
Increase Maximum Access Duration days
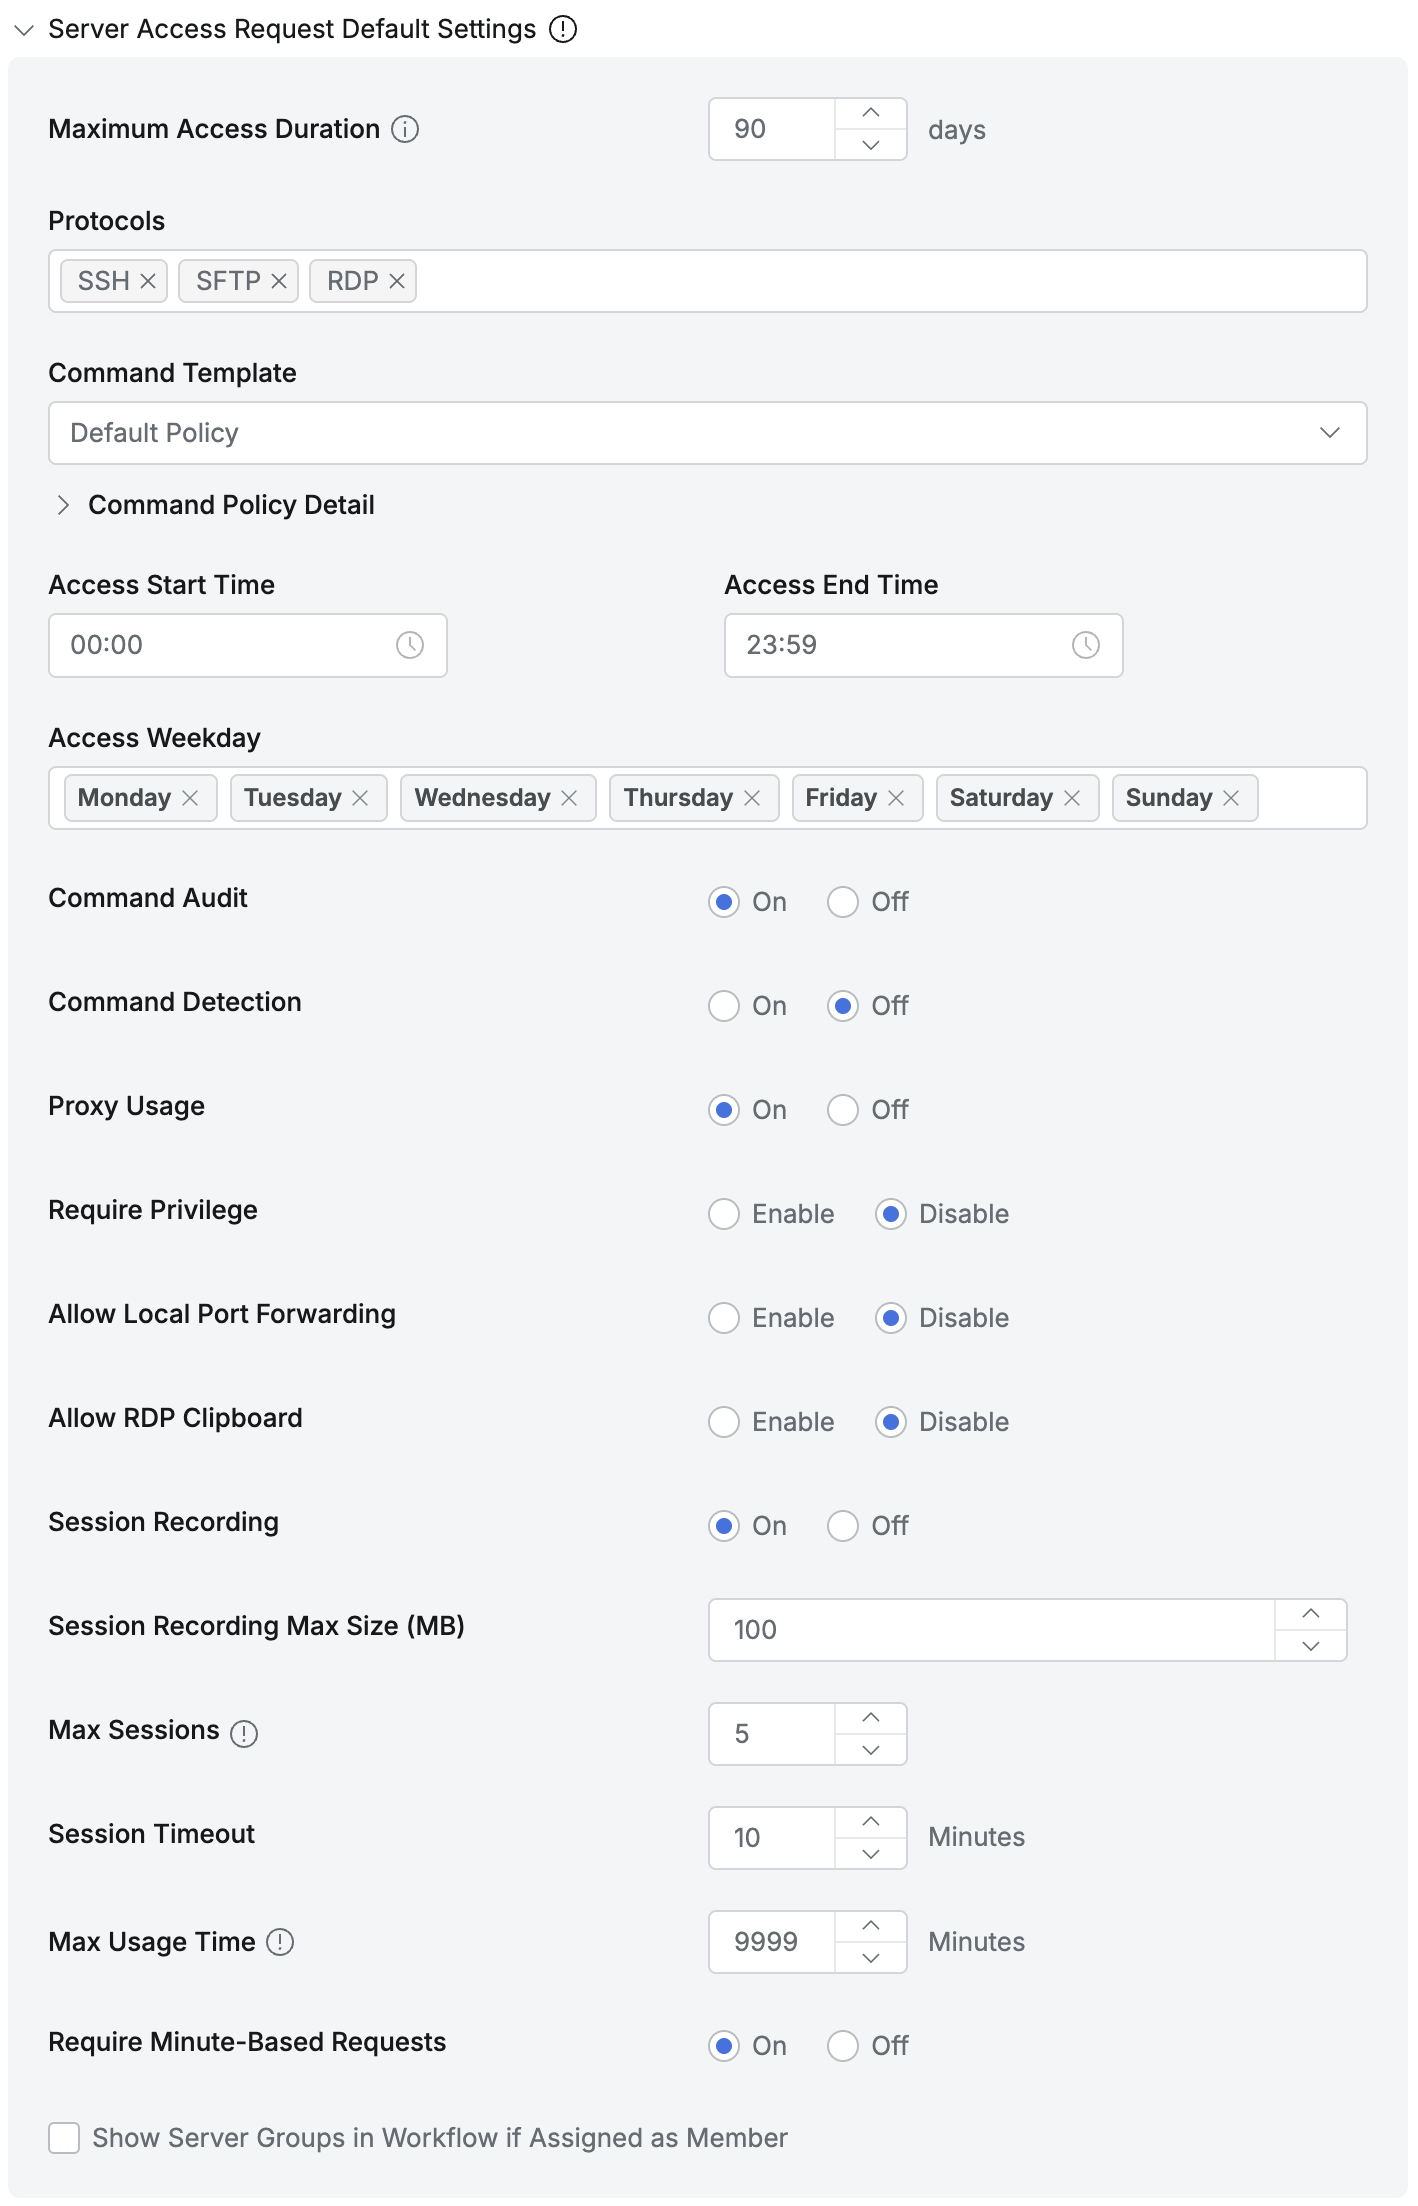click(x=871, y=113)
